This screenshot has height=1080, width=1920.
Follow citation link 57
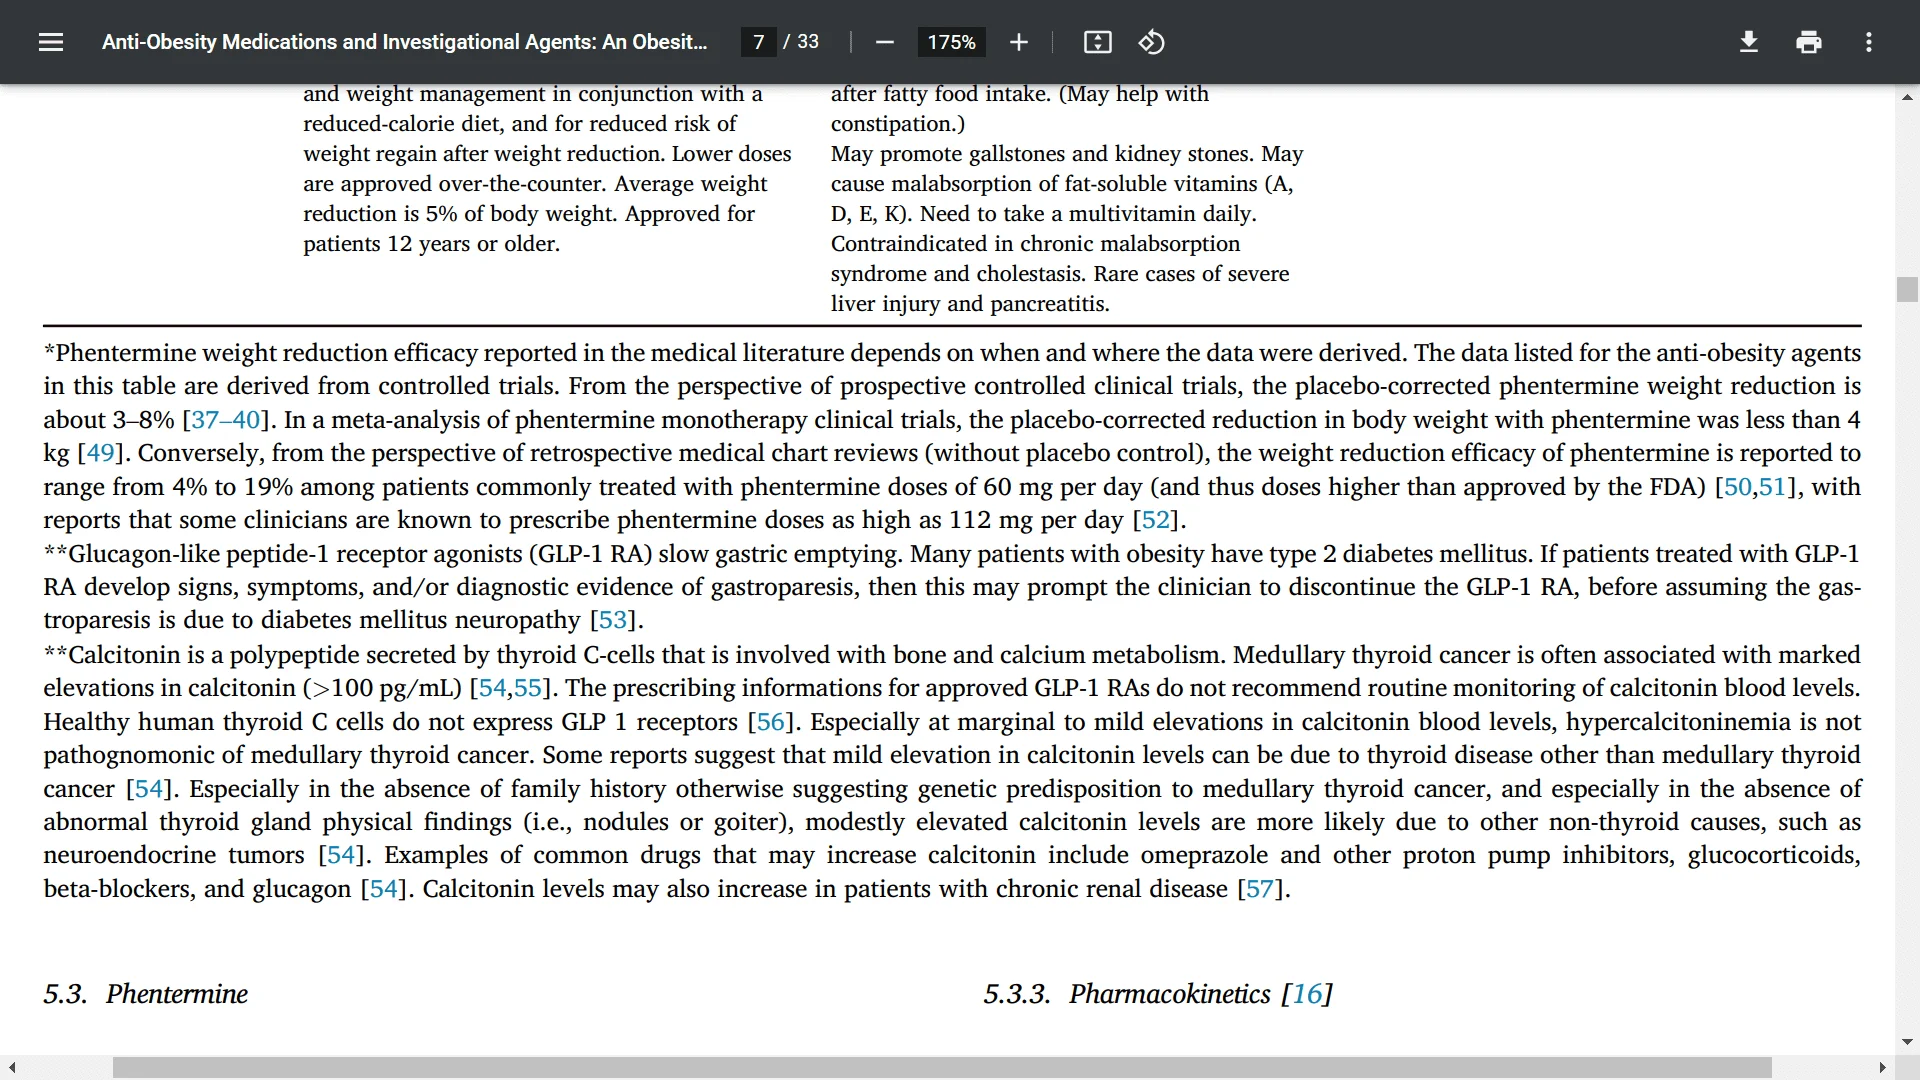click(1259, 889)
